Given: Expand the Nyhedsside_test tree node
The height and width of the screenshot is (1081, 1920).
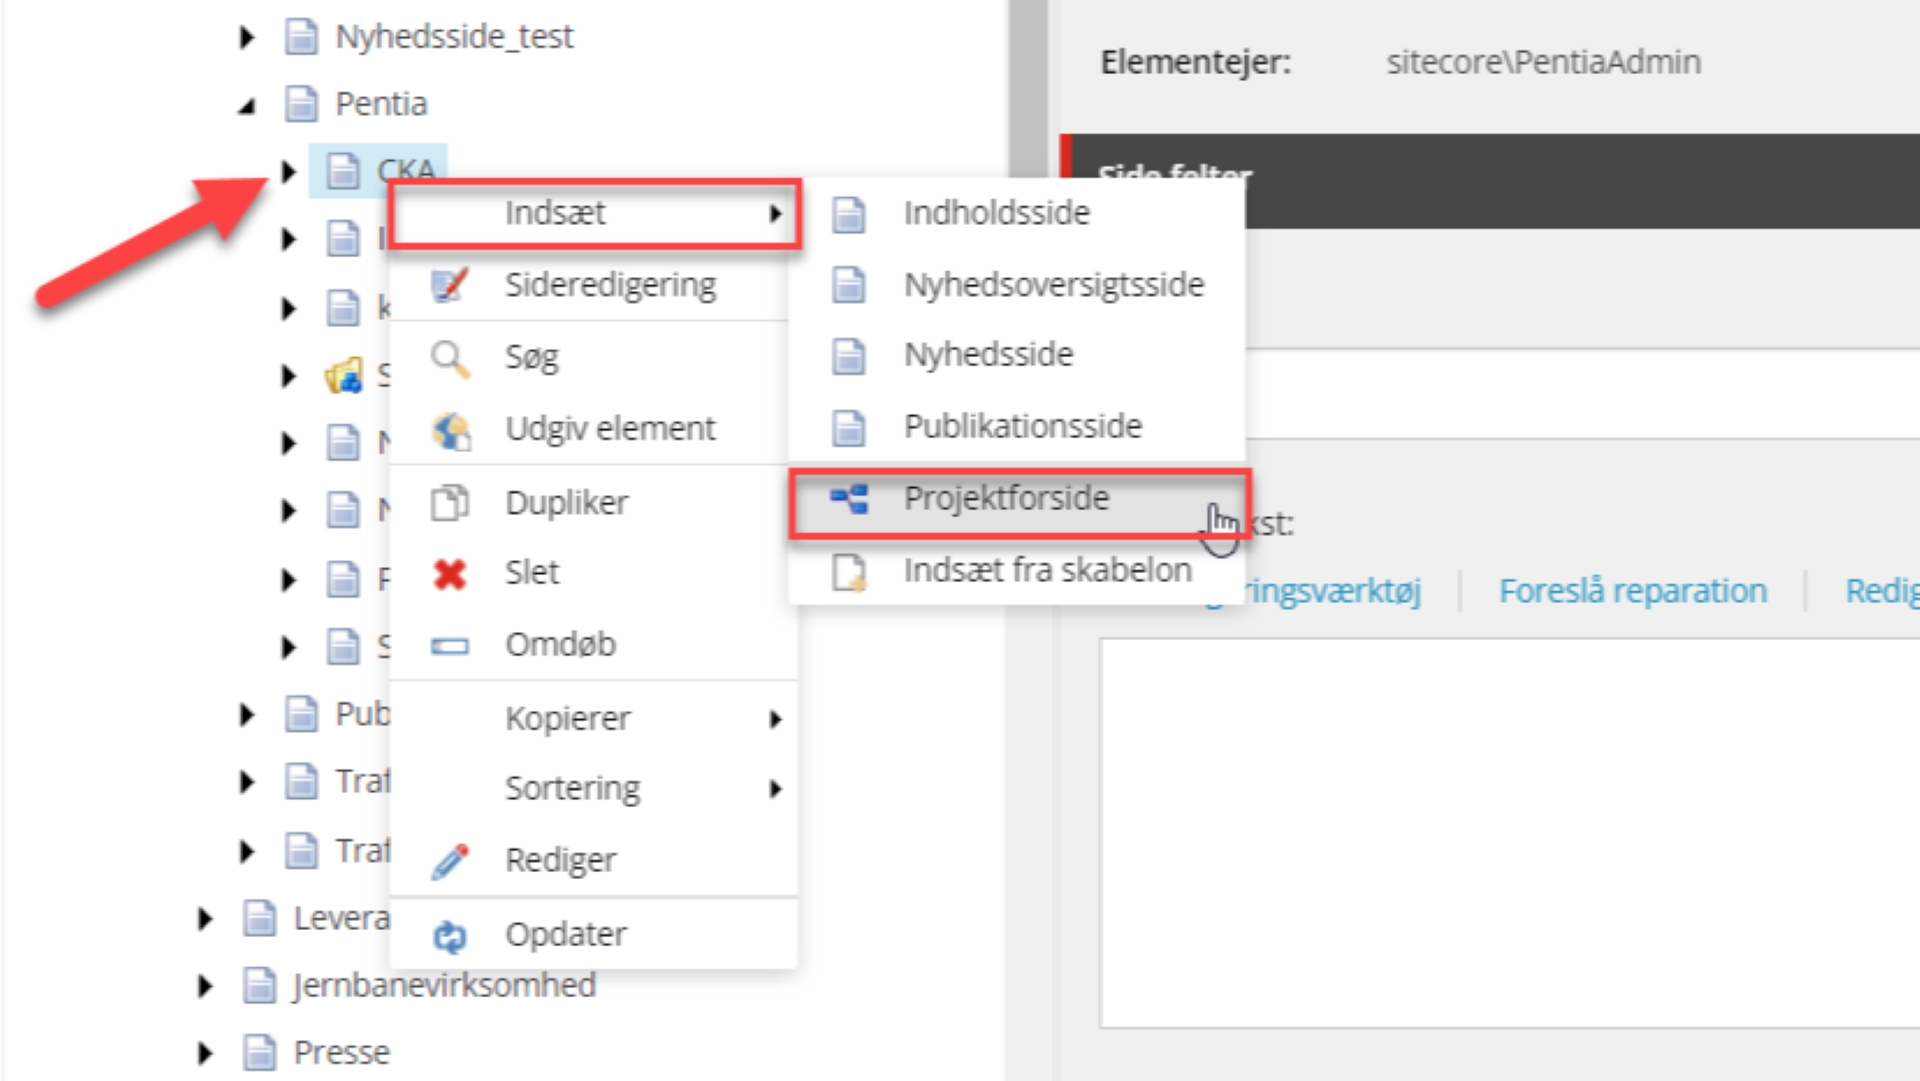Looking at the screenshot, I should pos(247,38).
